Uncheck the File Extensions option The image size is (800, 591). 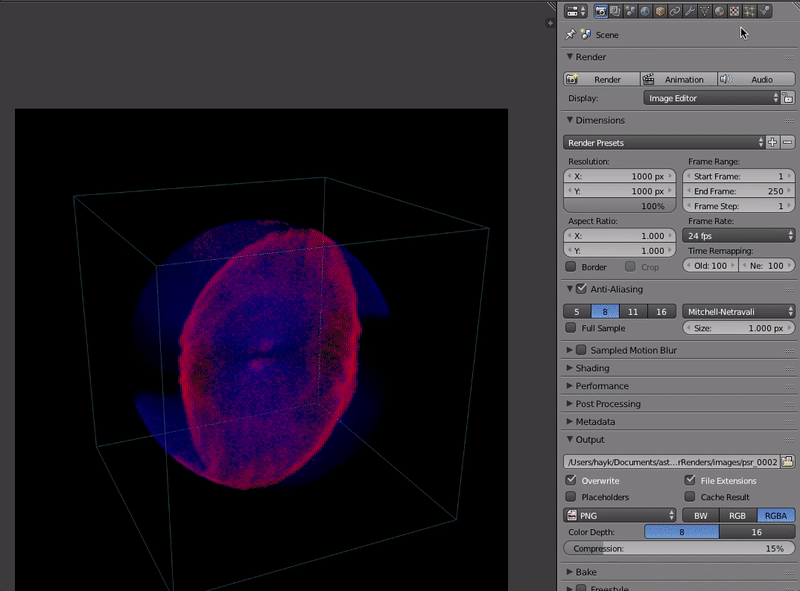(690, 480)
